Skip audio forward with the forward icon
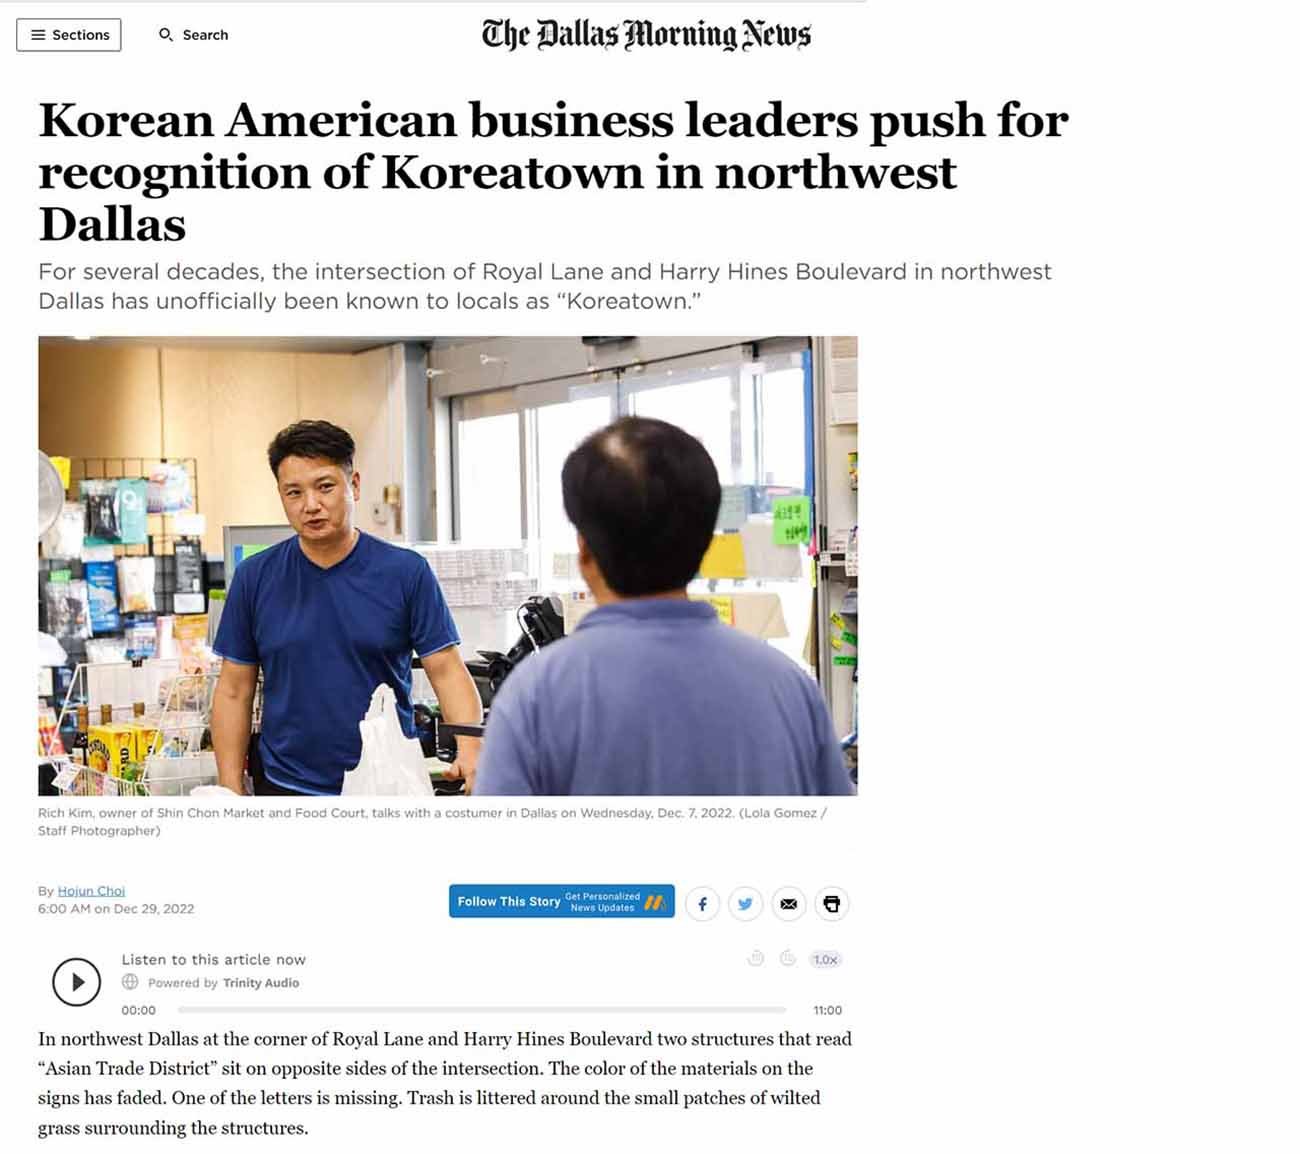 (788, 959)
